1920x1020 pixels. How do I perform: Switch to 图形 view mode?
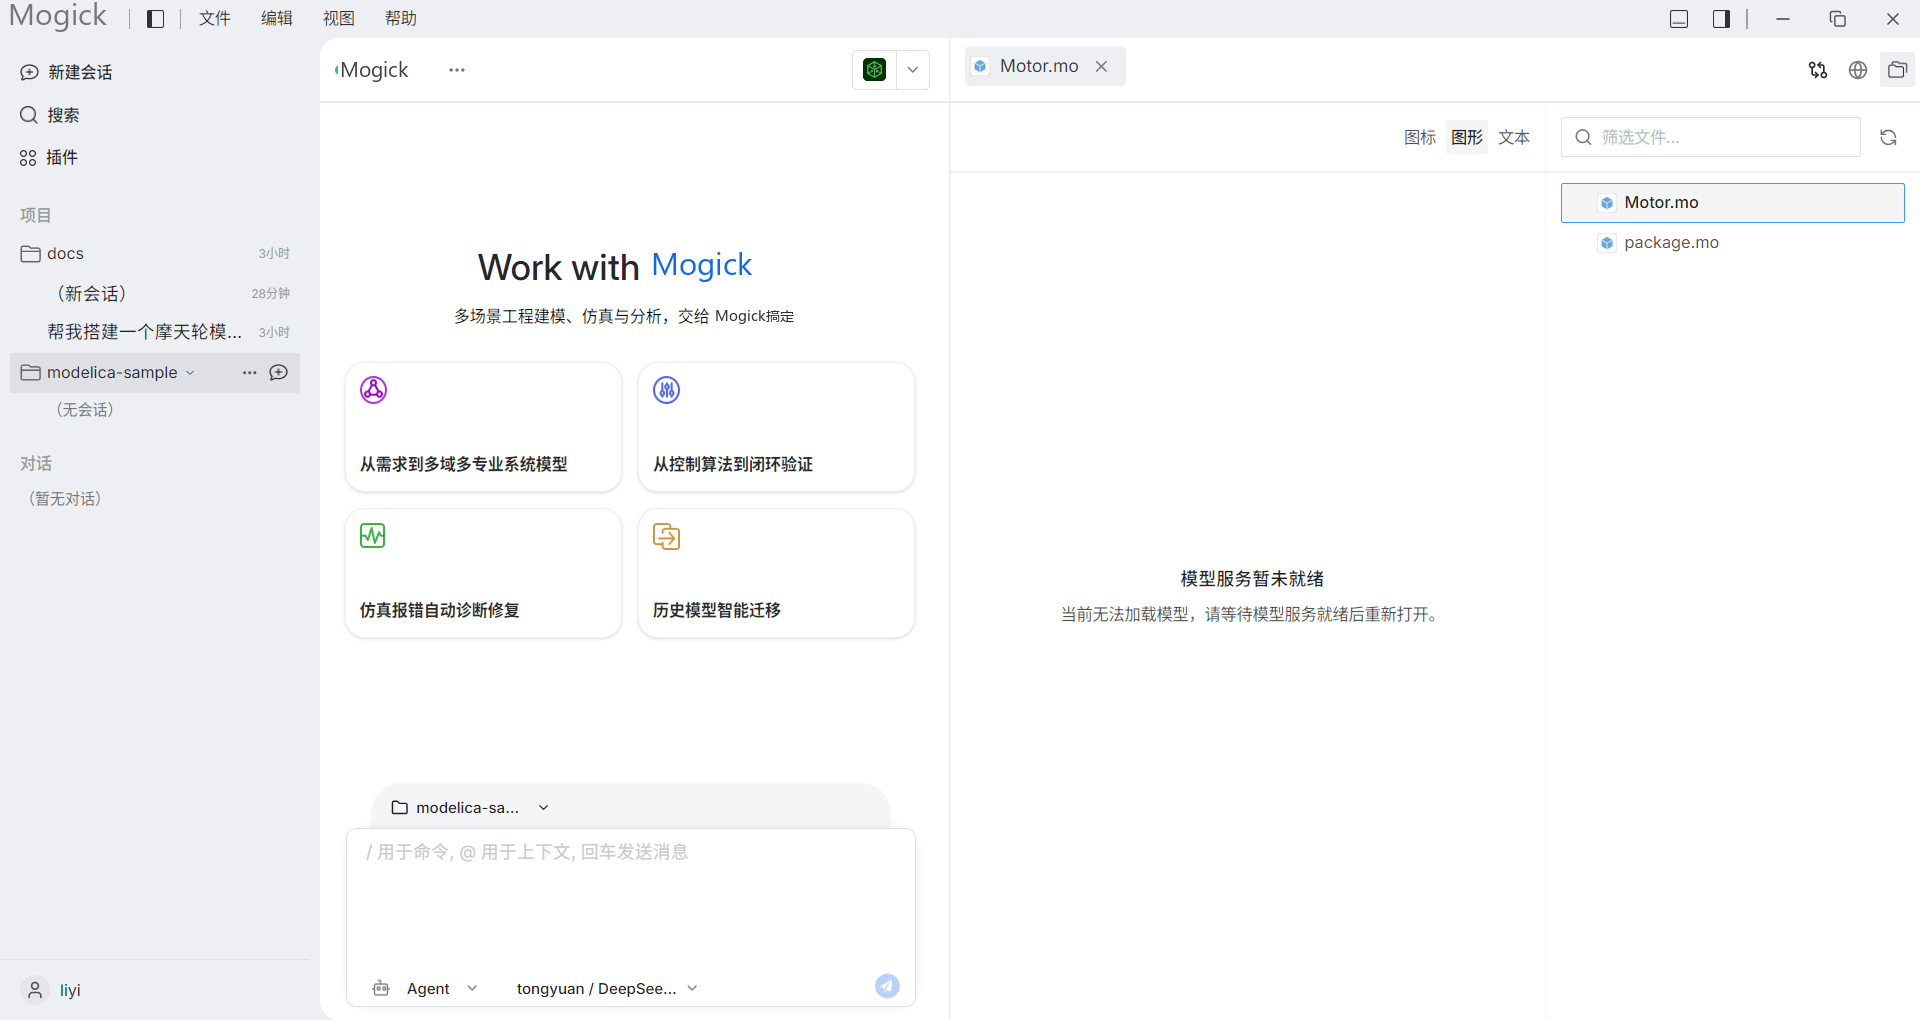coord(1467,137)
